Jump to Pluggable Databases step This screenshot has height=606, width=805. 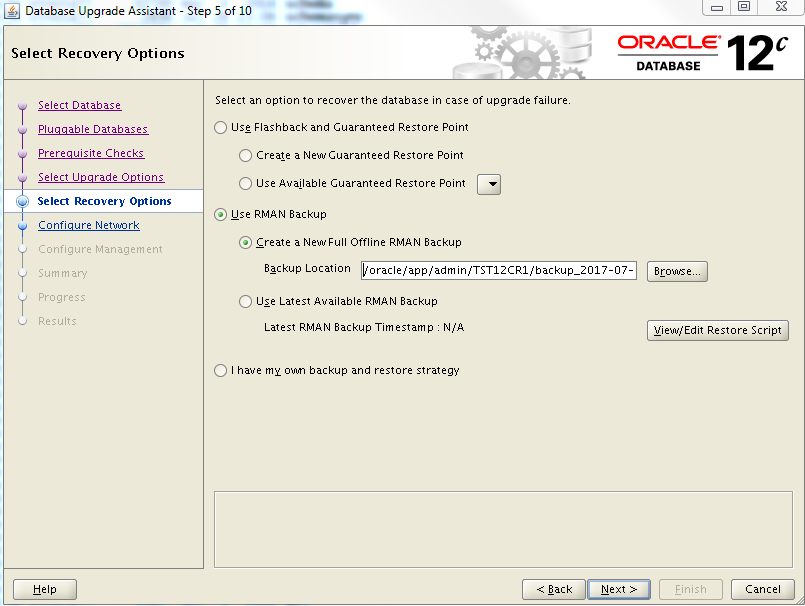(x=92, y=129)
